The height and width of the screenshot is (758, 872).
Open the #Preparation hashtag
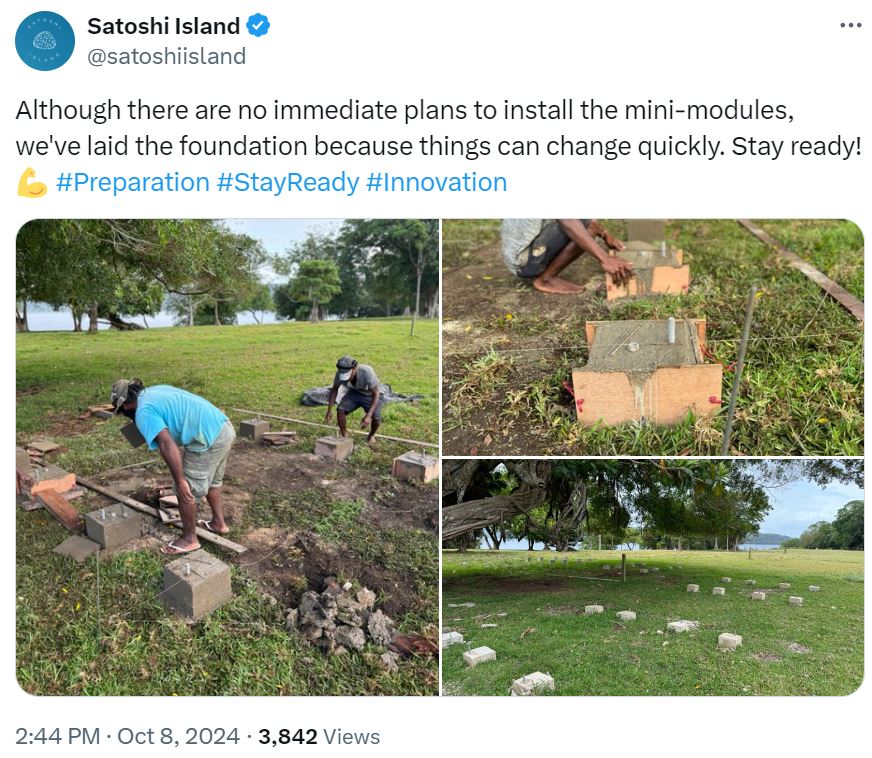(132, 182)
